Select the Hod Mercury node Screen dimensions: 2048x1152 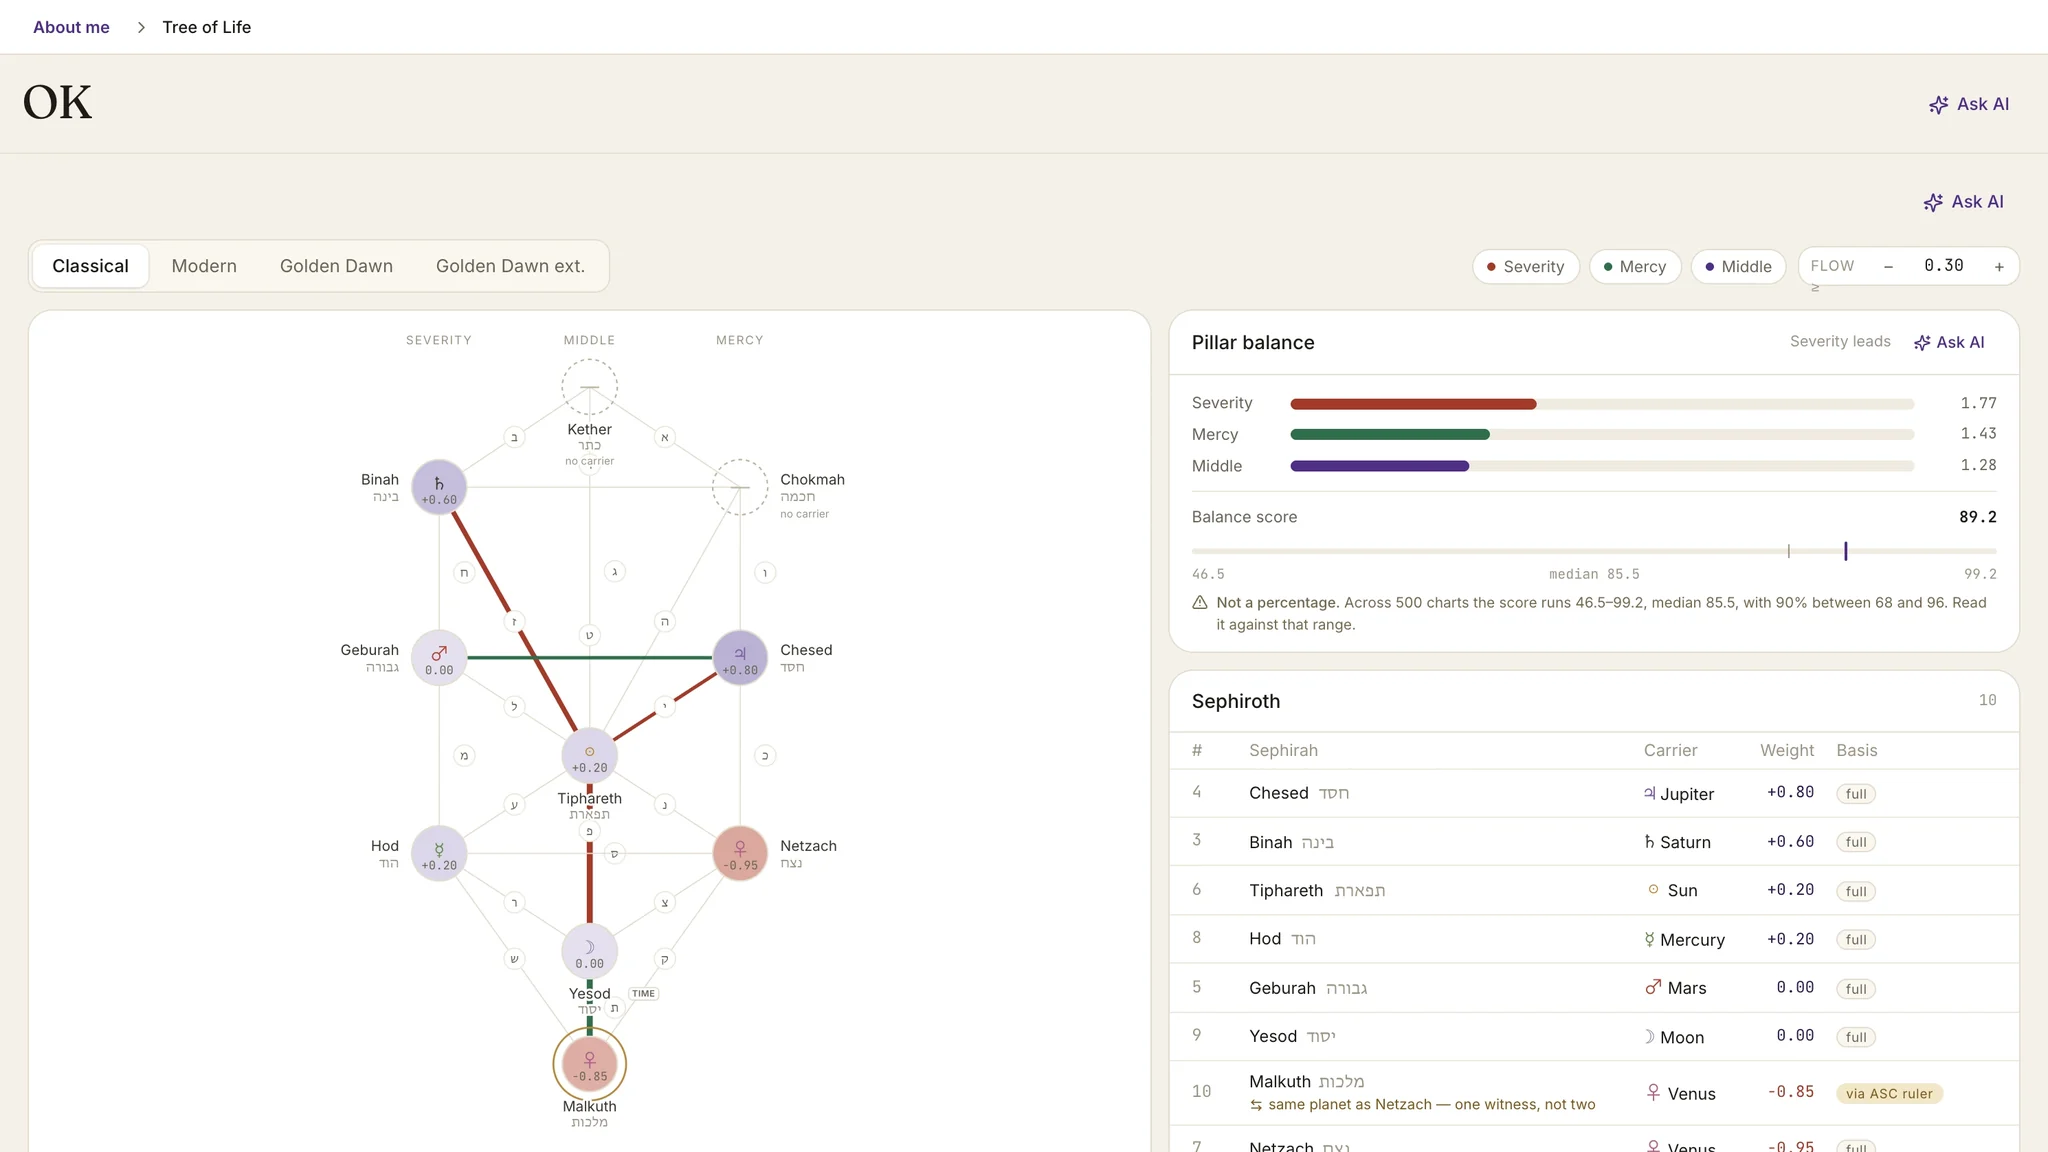[x=439, y=853]
